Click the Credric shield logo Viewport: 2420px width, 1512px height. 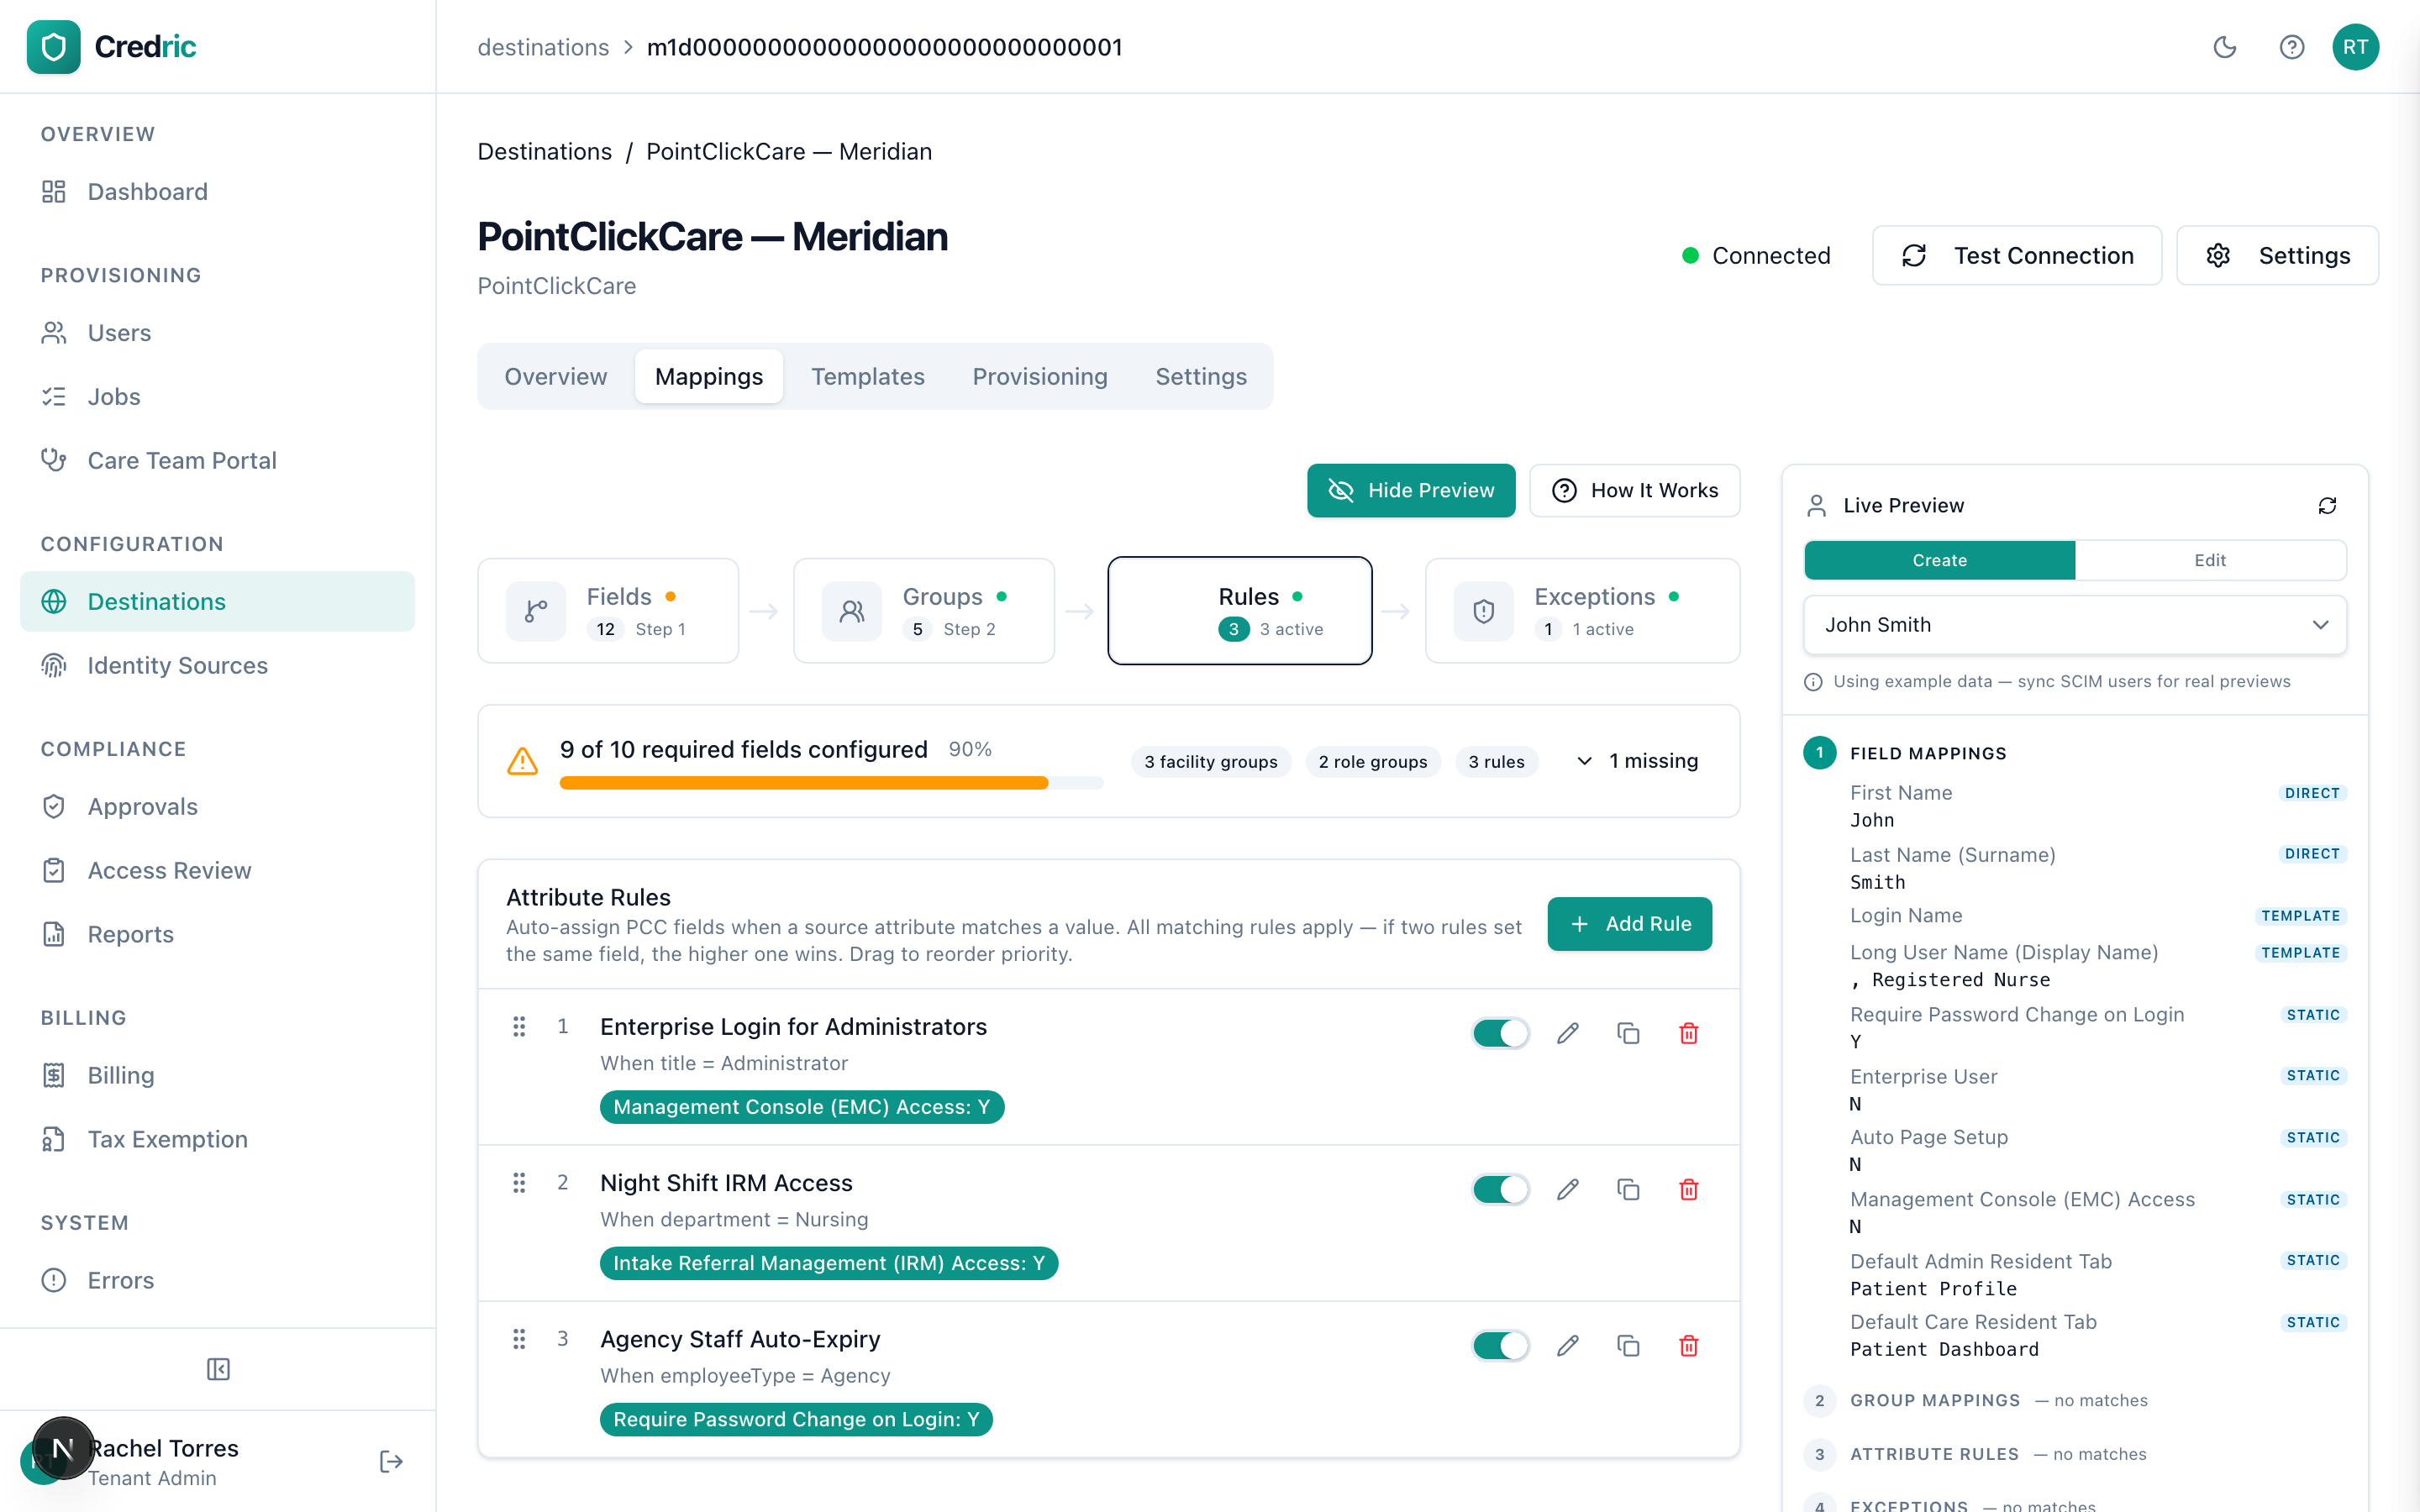(54, 47)
